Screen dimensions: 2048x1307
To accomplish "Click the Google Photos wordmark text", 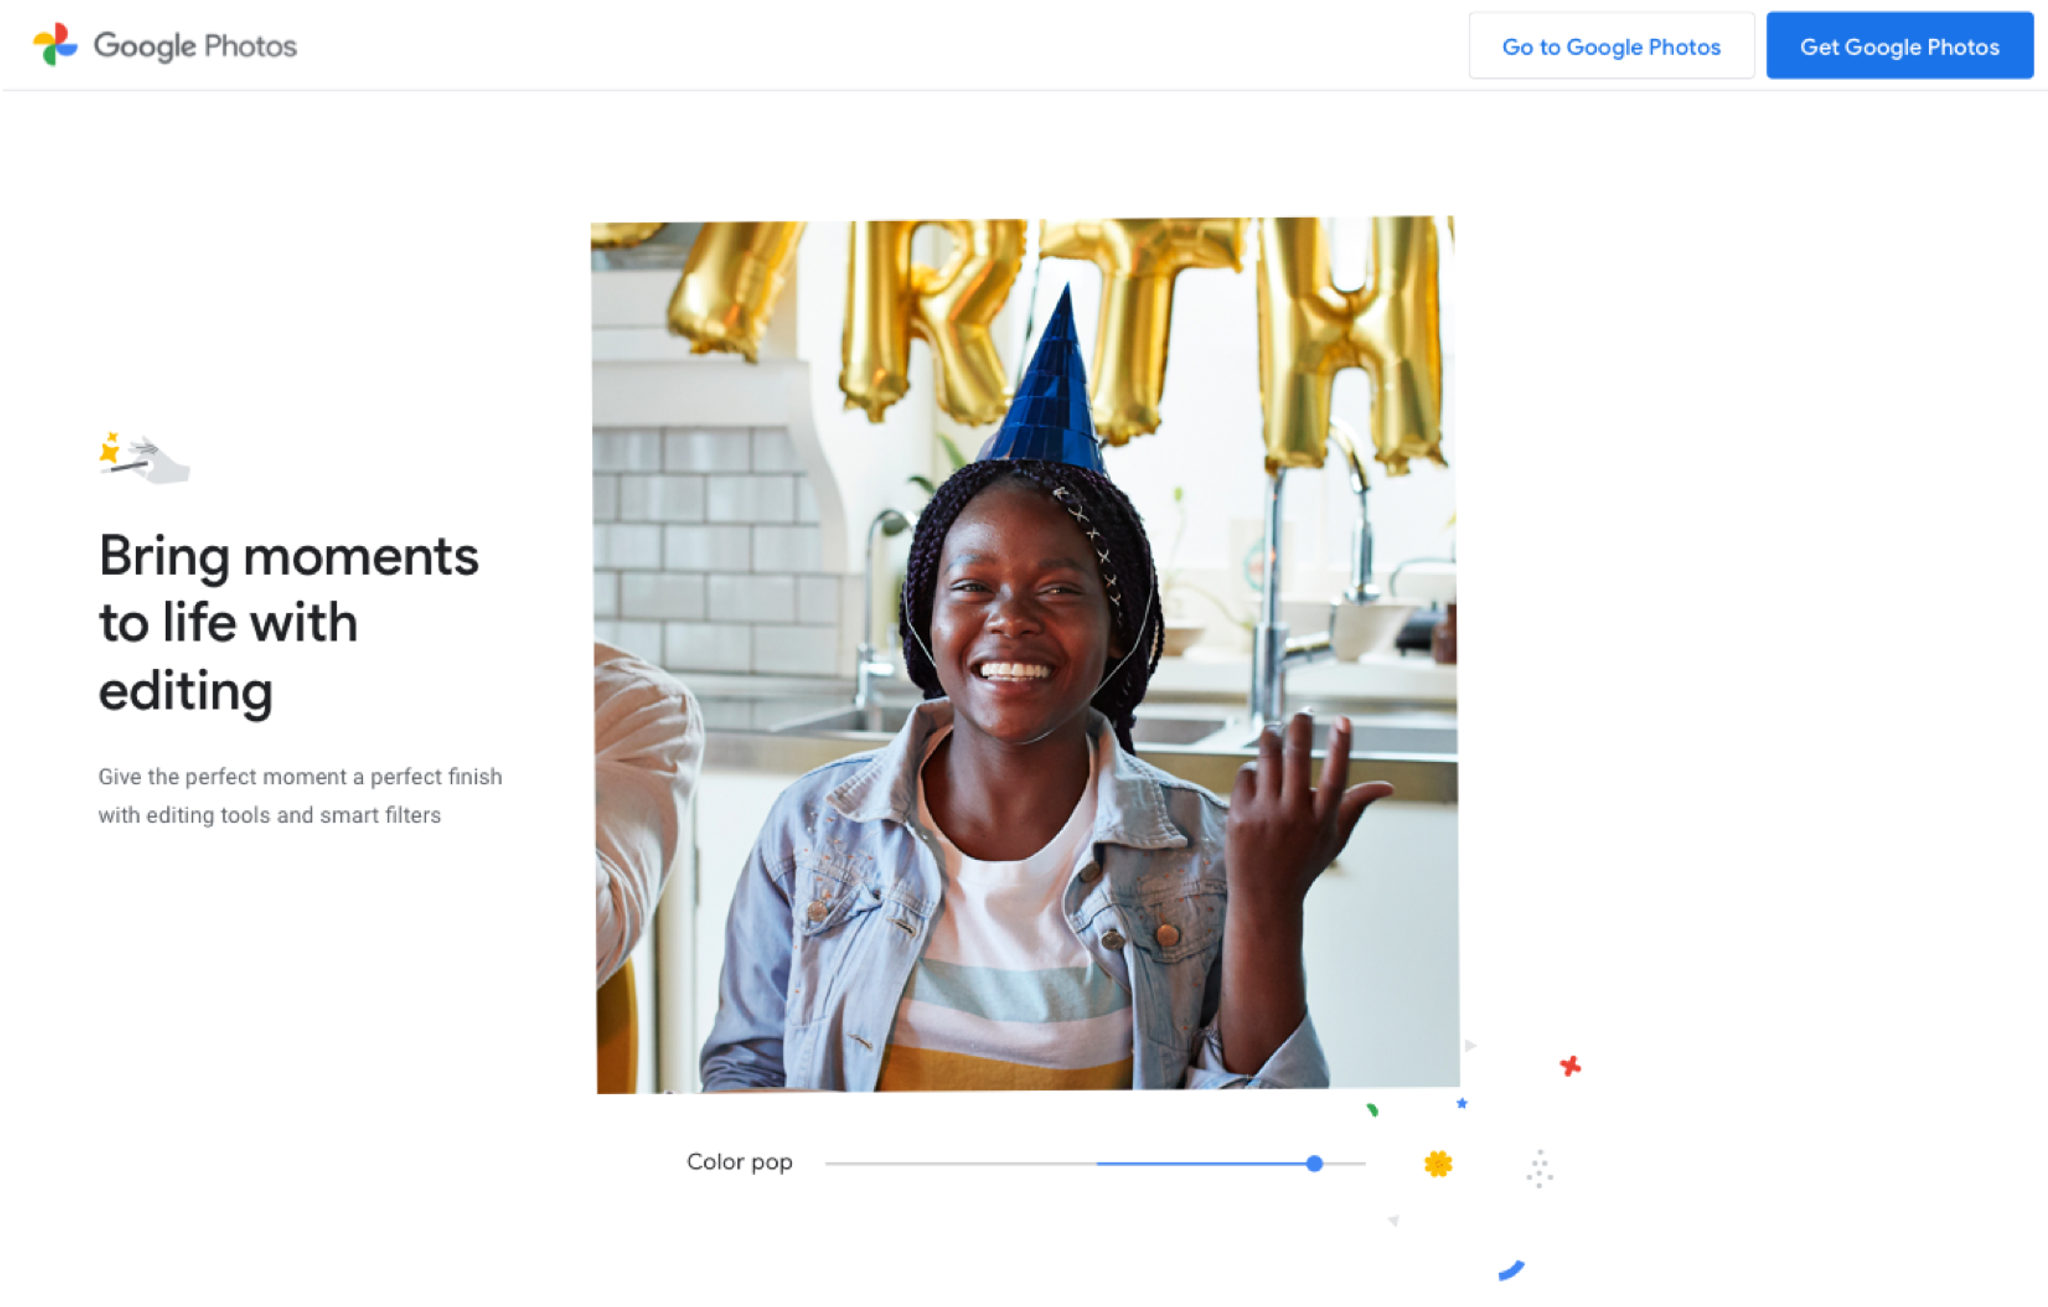I will (195, 46).
